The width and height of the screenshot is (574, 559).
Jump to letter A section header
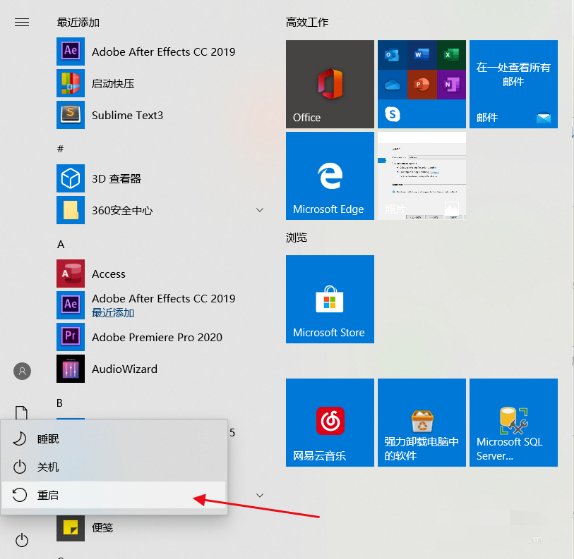(61, 244)
